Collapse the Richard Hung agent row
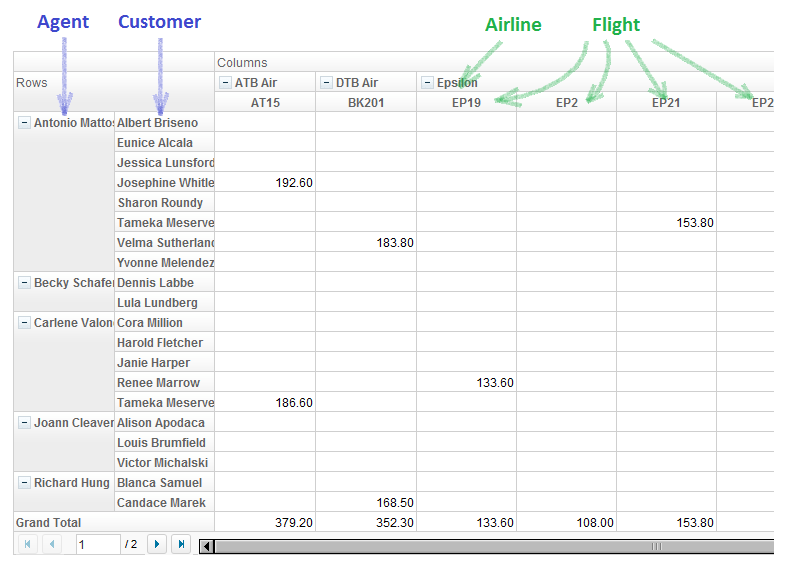This screenshot has width=787, height=571. (24, 483)
